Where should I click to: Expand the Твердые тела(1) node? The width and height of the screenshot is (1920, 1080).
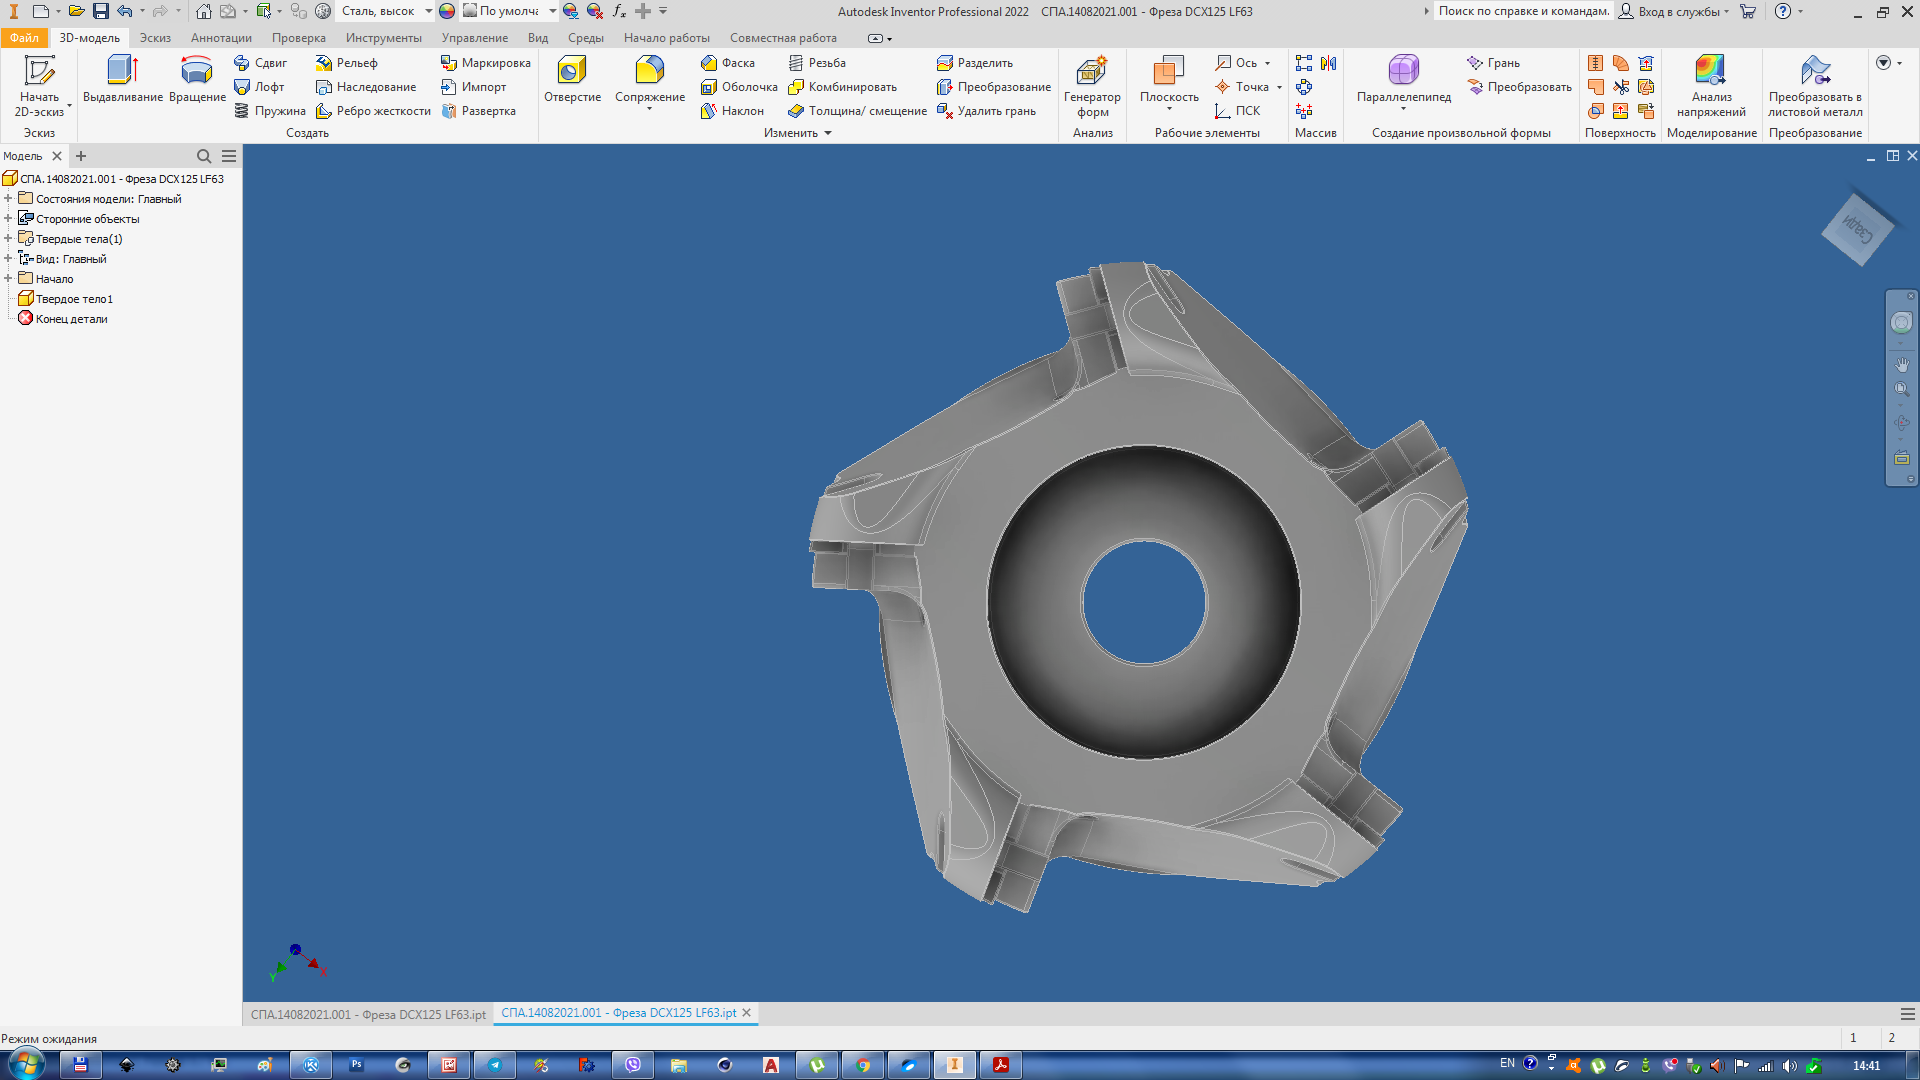click(8, 239)
